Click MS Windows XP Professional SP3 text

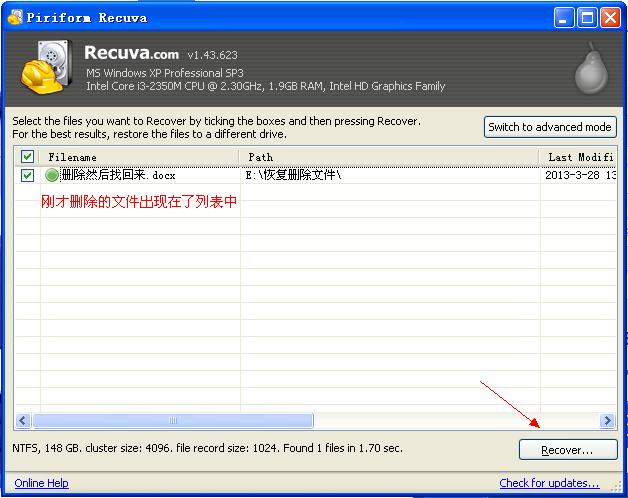coord(165,73)
